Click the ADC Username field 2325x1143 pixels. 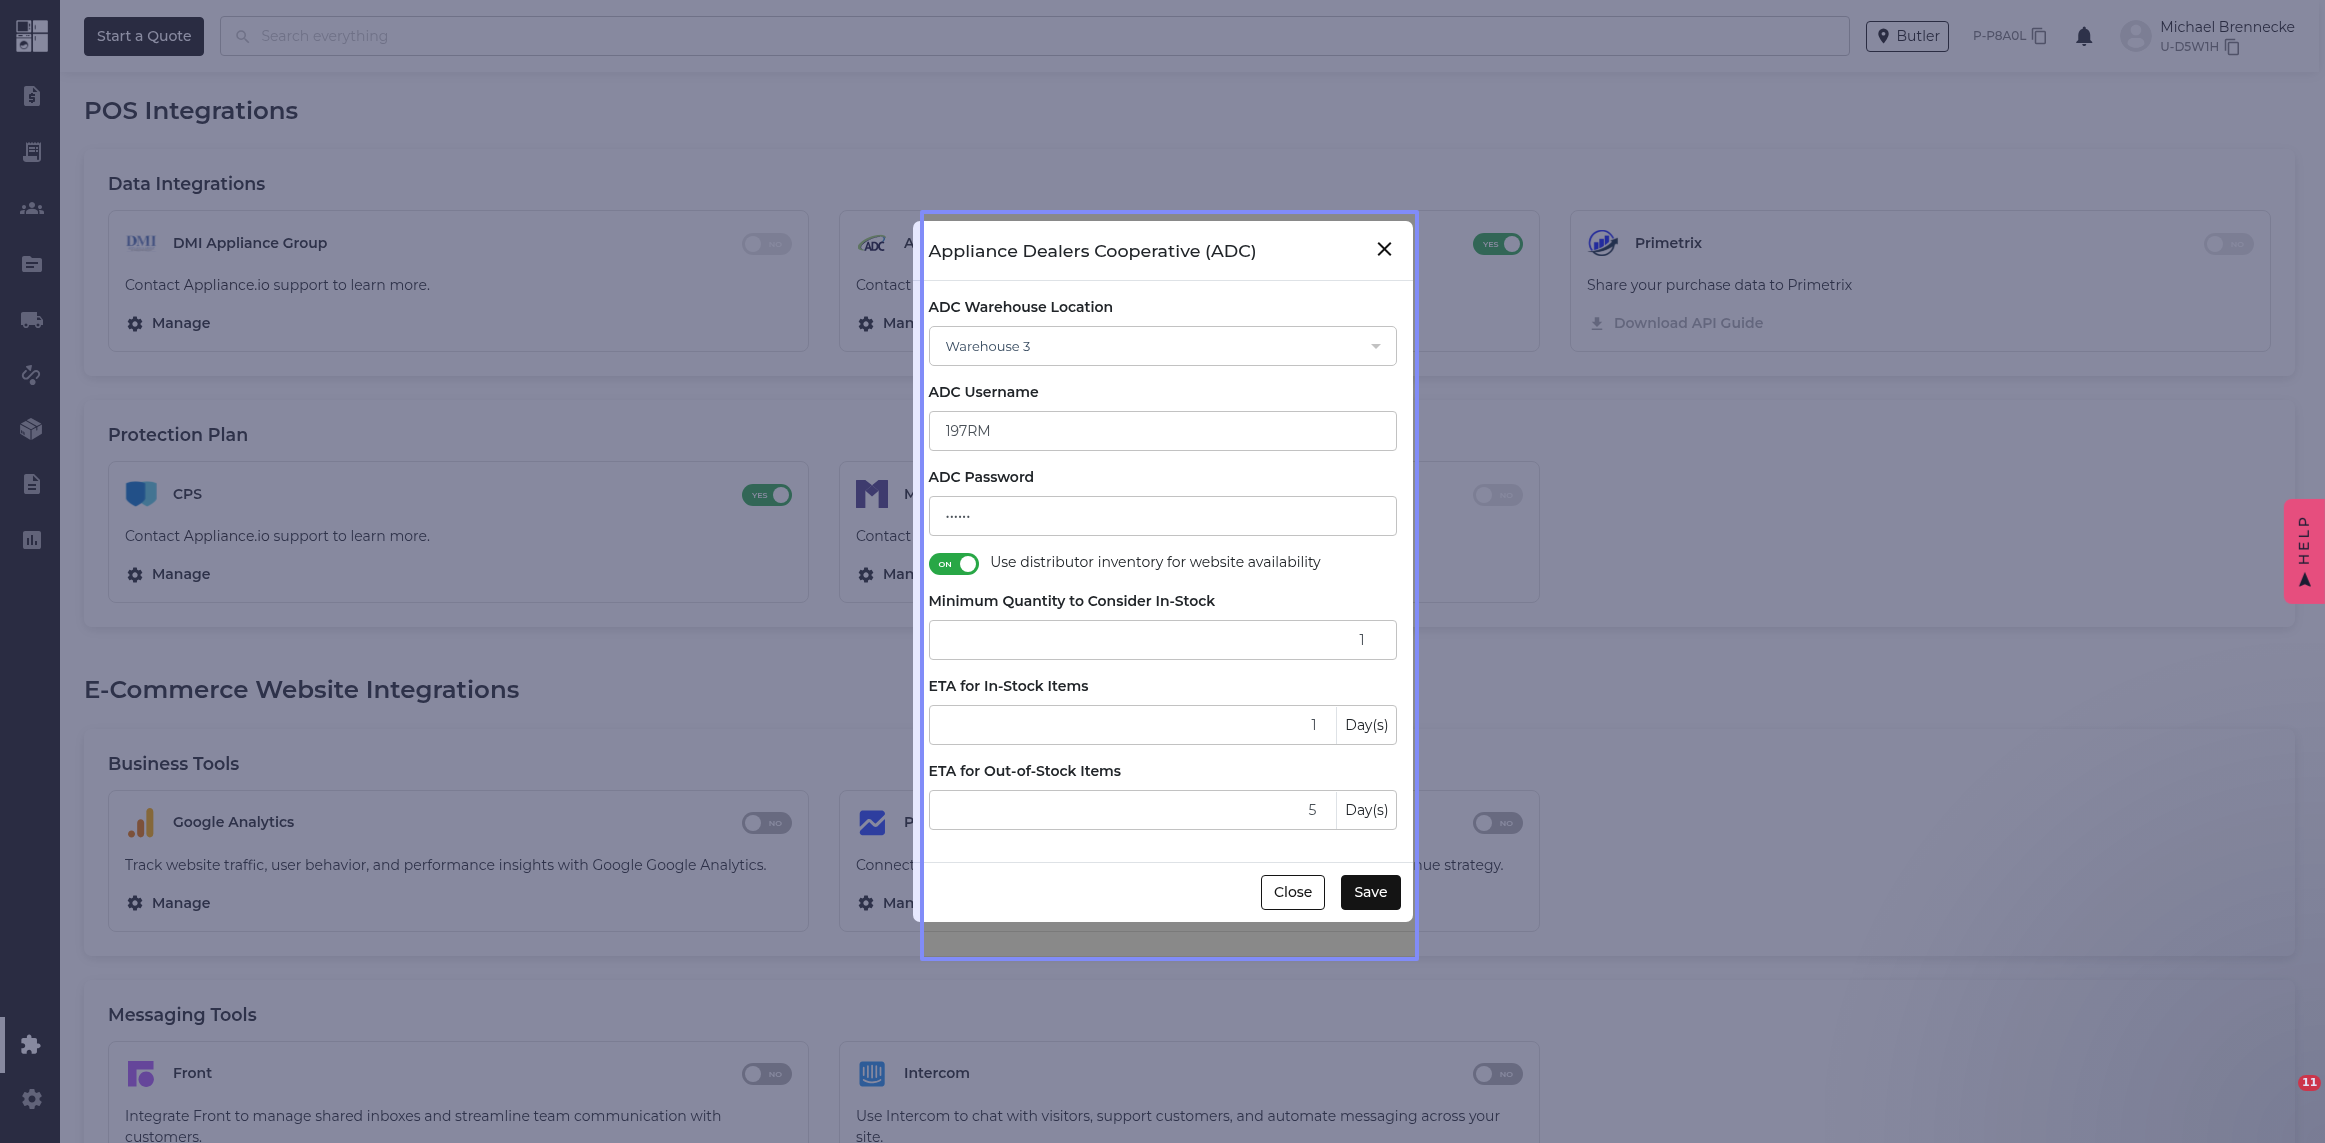pyautogui.click(x=1162, y=431)
